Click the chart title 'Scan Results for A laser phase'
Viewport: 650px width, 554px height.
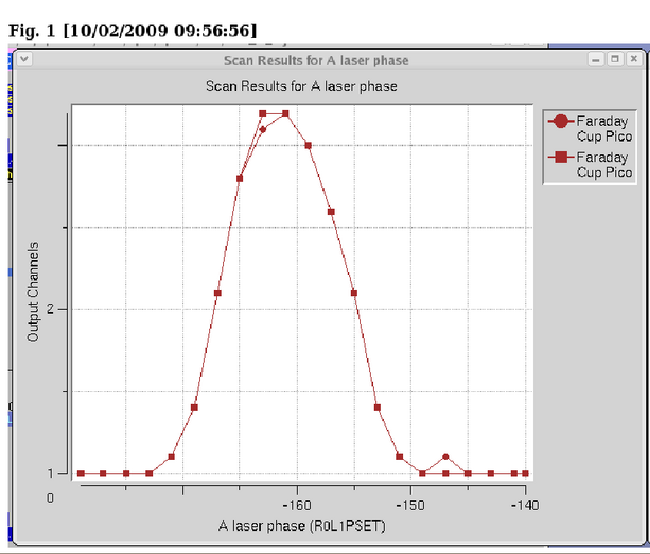point(301,86)
